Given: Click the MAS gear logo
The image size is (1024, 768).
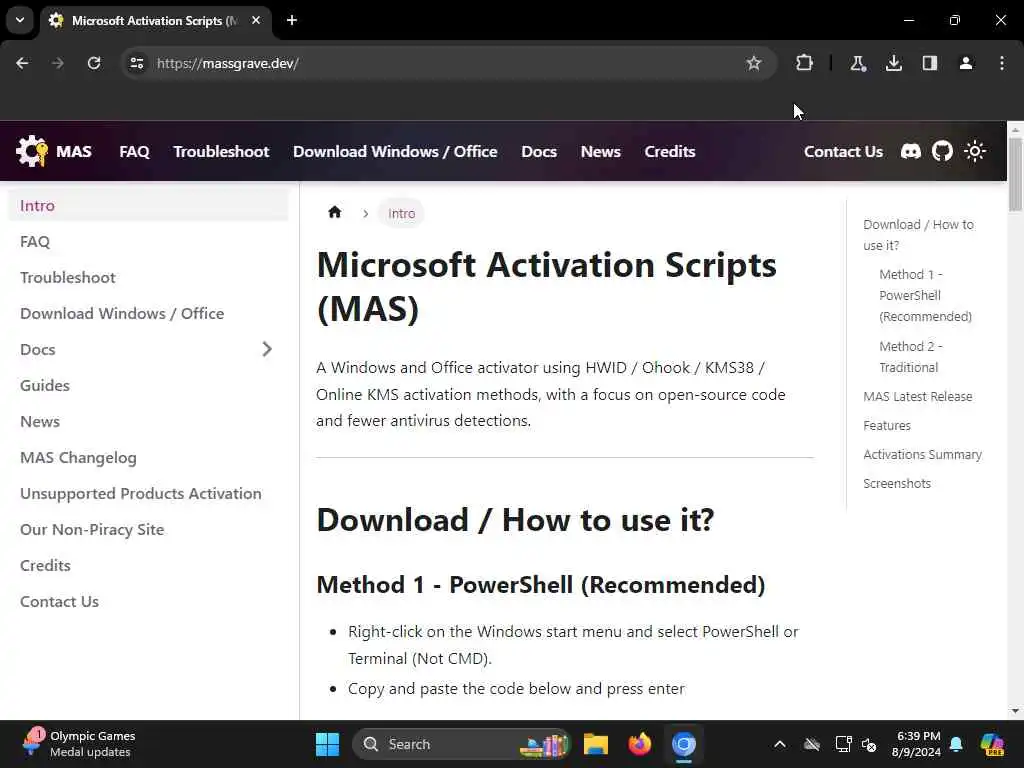Looking at the screenshot, I should 31,151.
